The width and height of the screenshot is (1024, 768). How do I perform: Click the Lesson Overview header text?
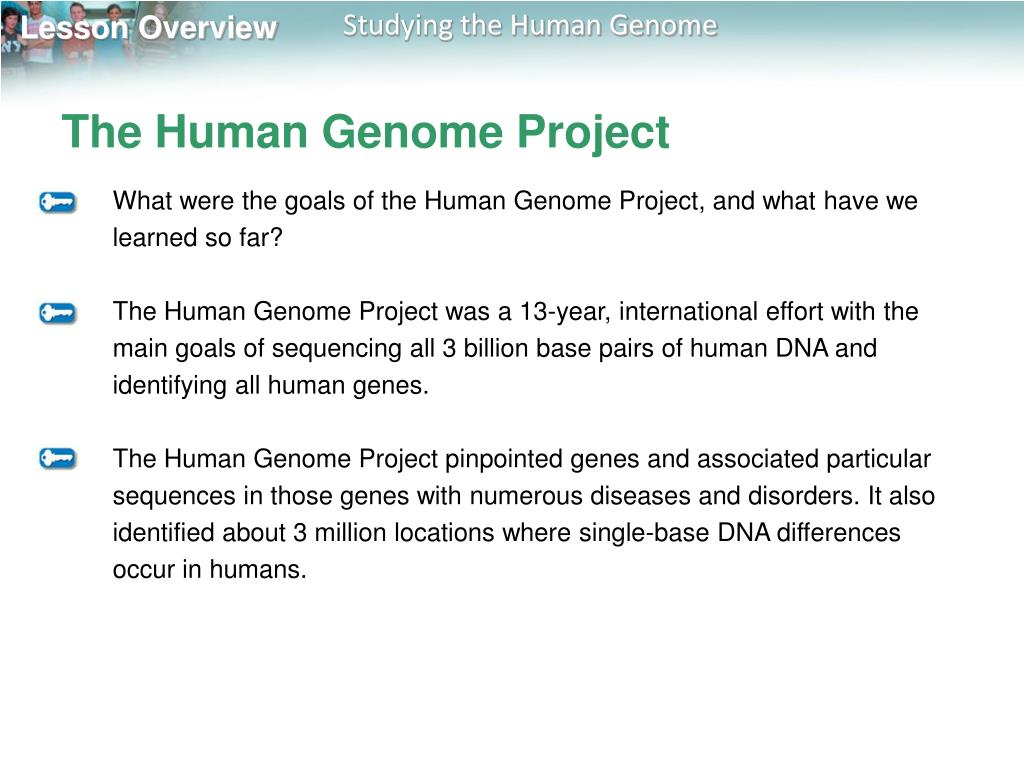[x=149, y=28]
